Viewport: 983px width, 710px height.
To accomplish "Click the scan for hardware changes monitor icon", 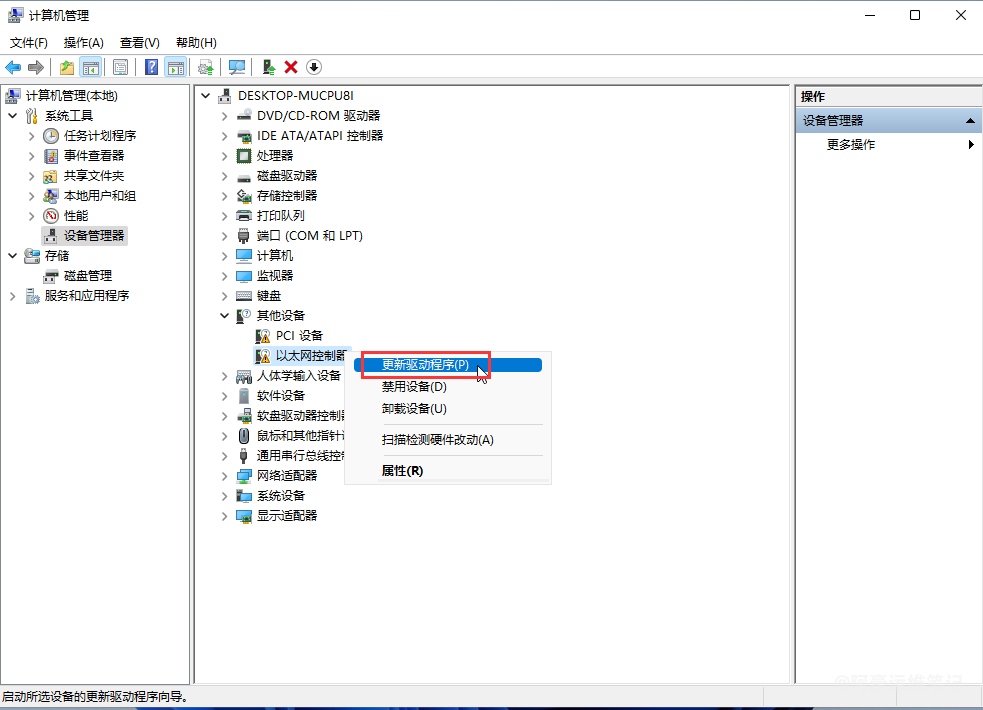I will click(x=237, y=67).
